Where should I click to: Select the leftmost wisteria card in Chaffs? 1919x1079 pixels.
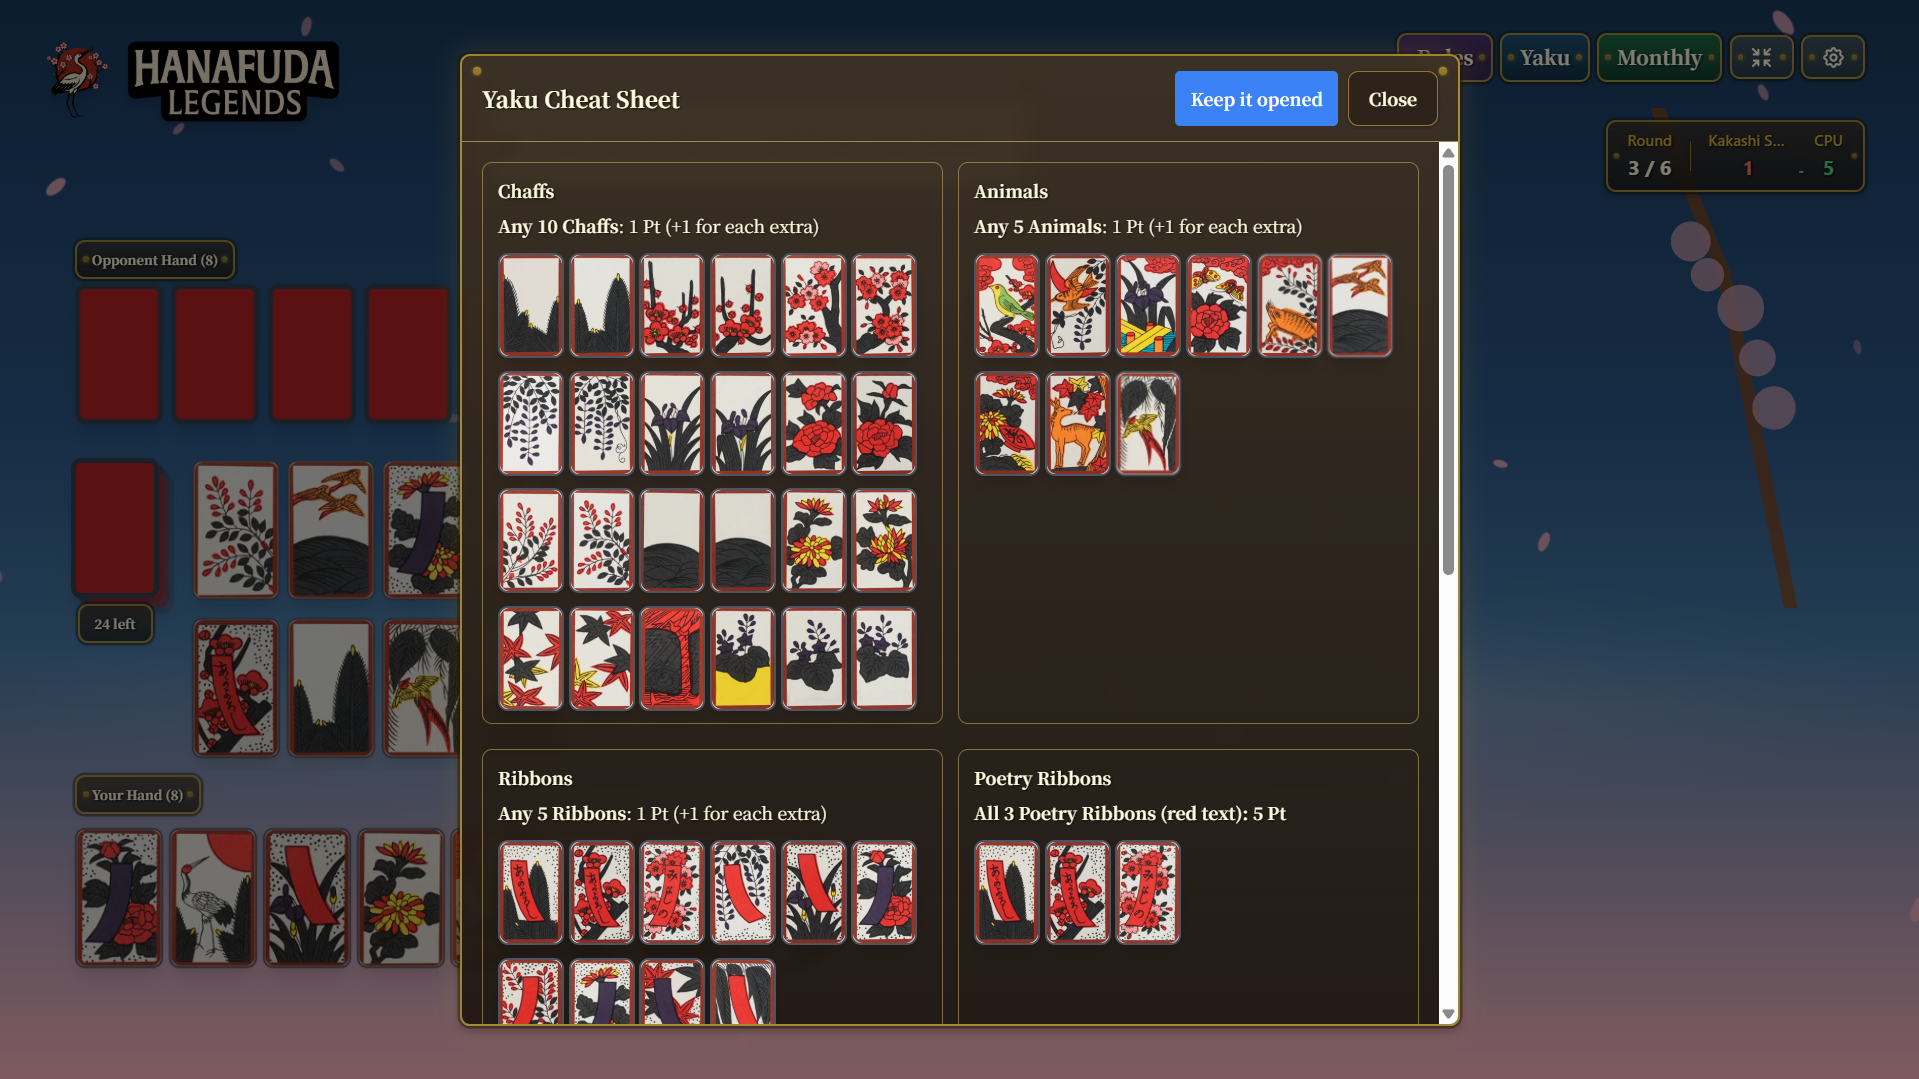(x=530, y=423)
